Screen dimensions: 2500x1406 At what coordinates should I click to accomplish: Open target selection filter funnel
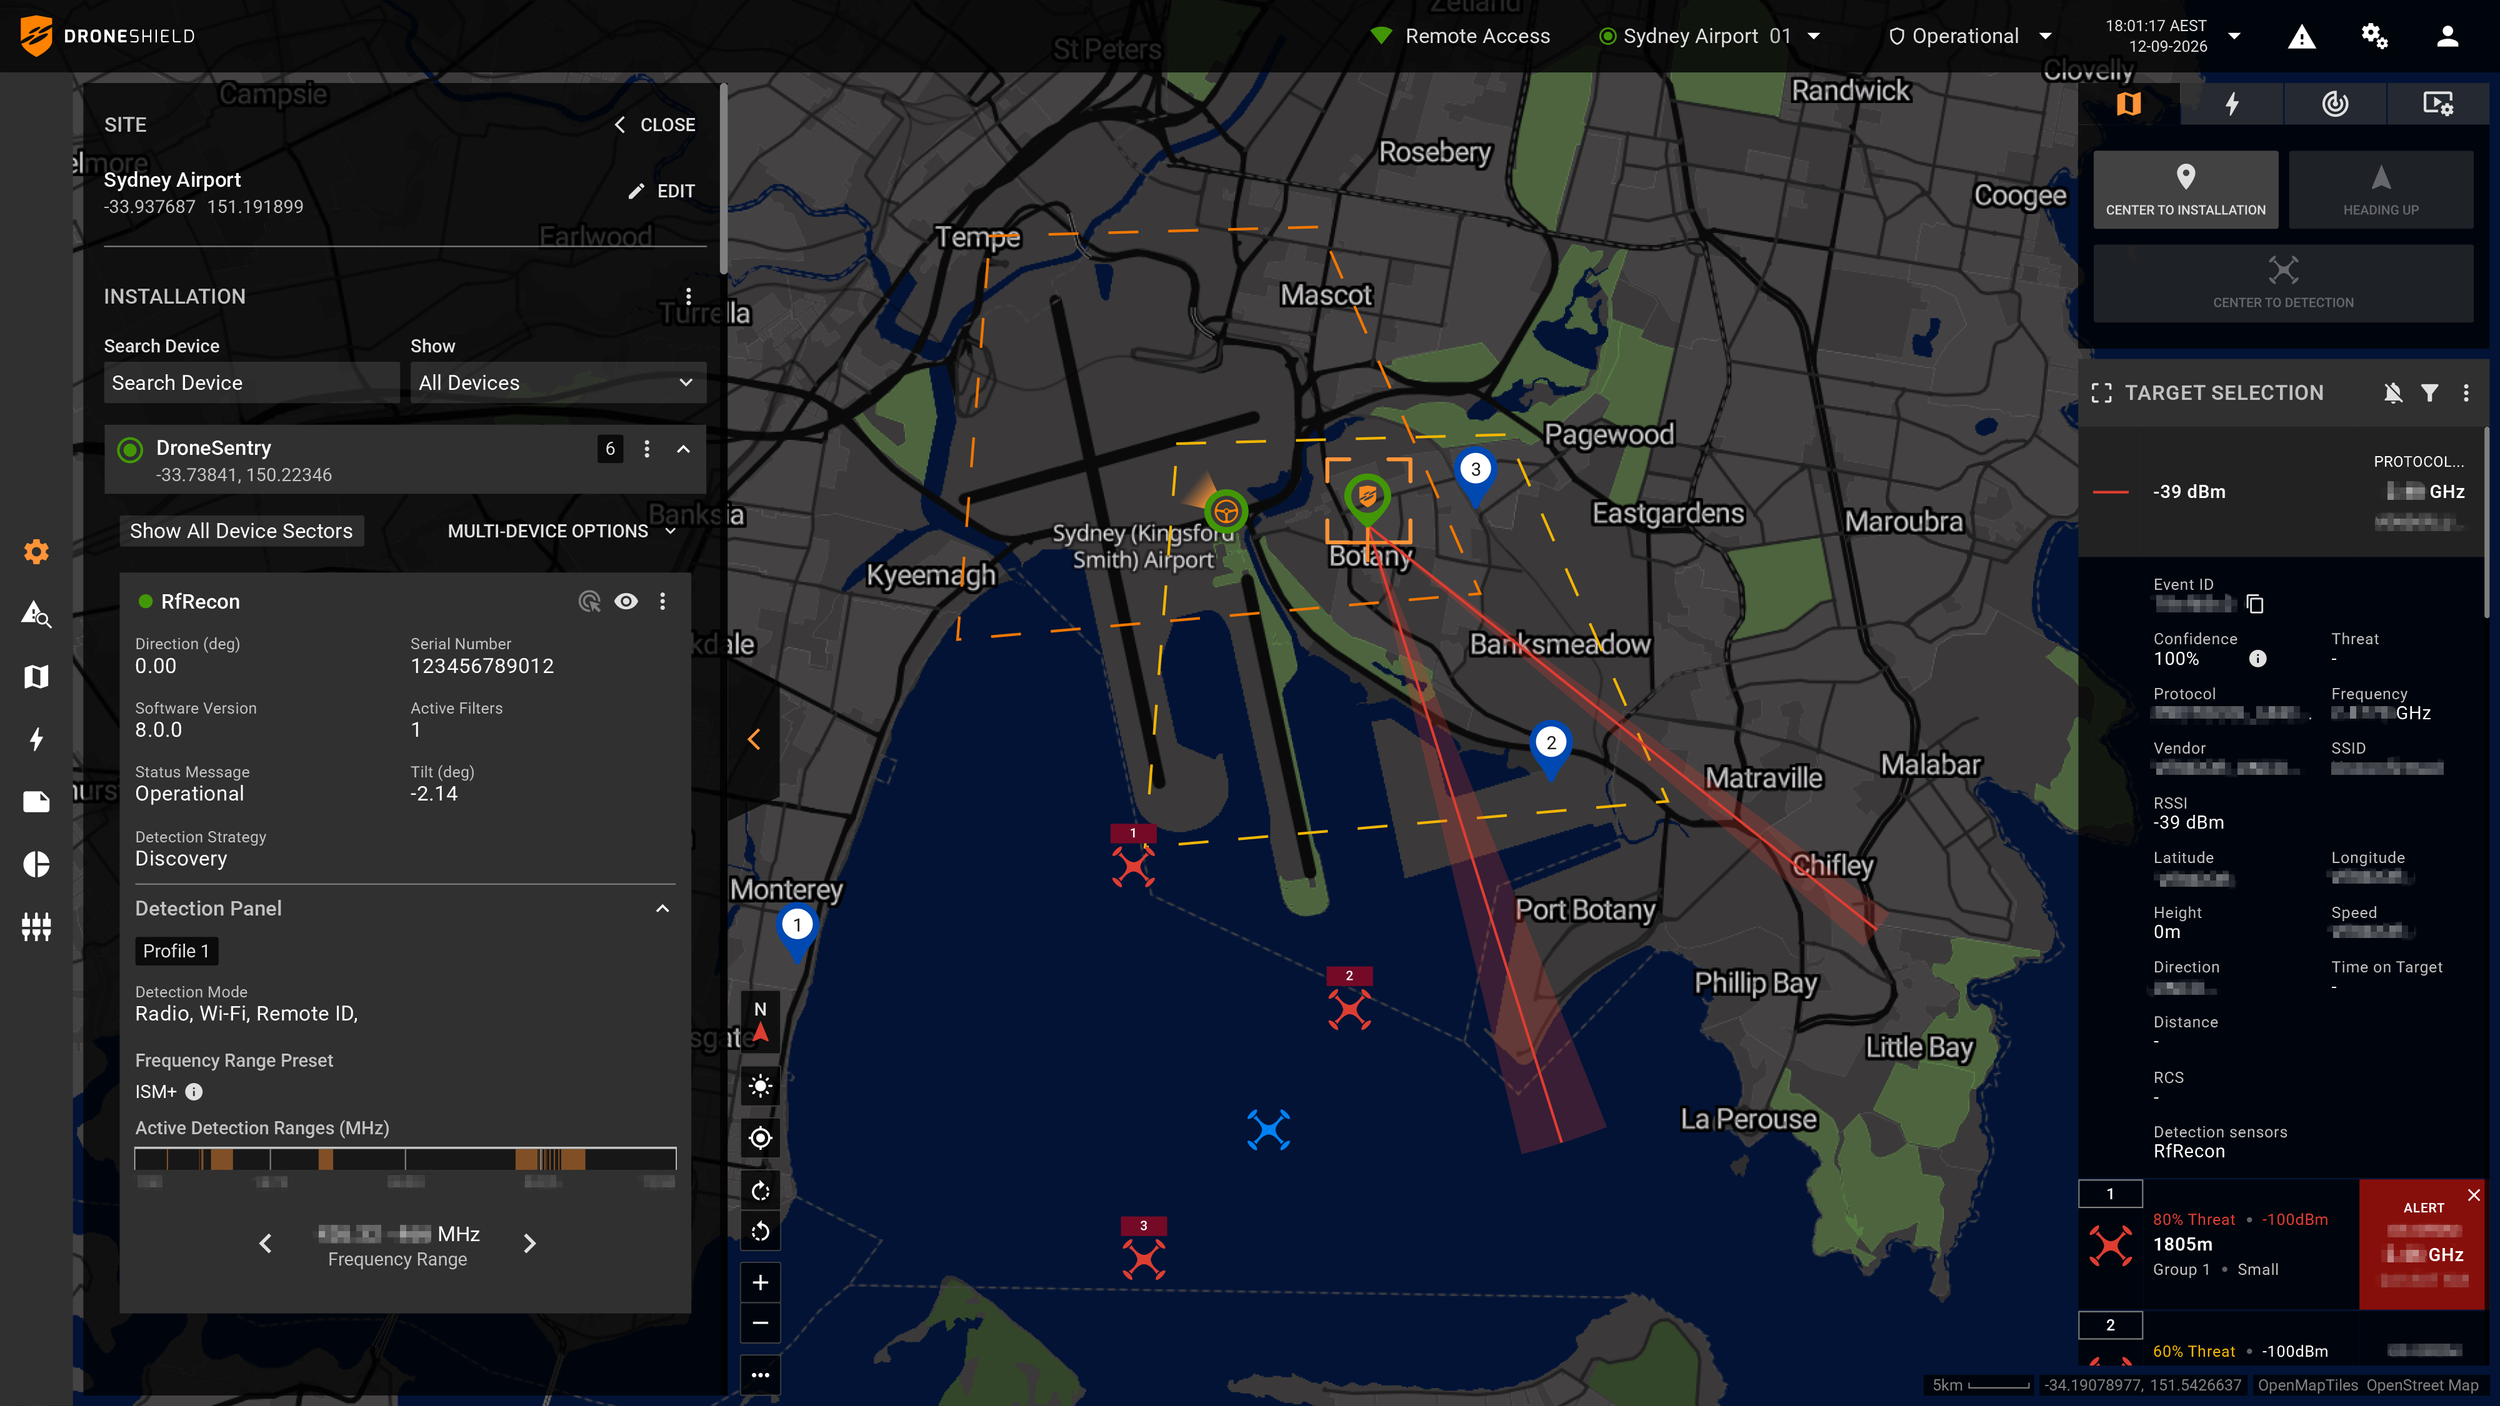pos(2429,393)
